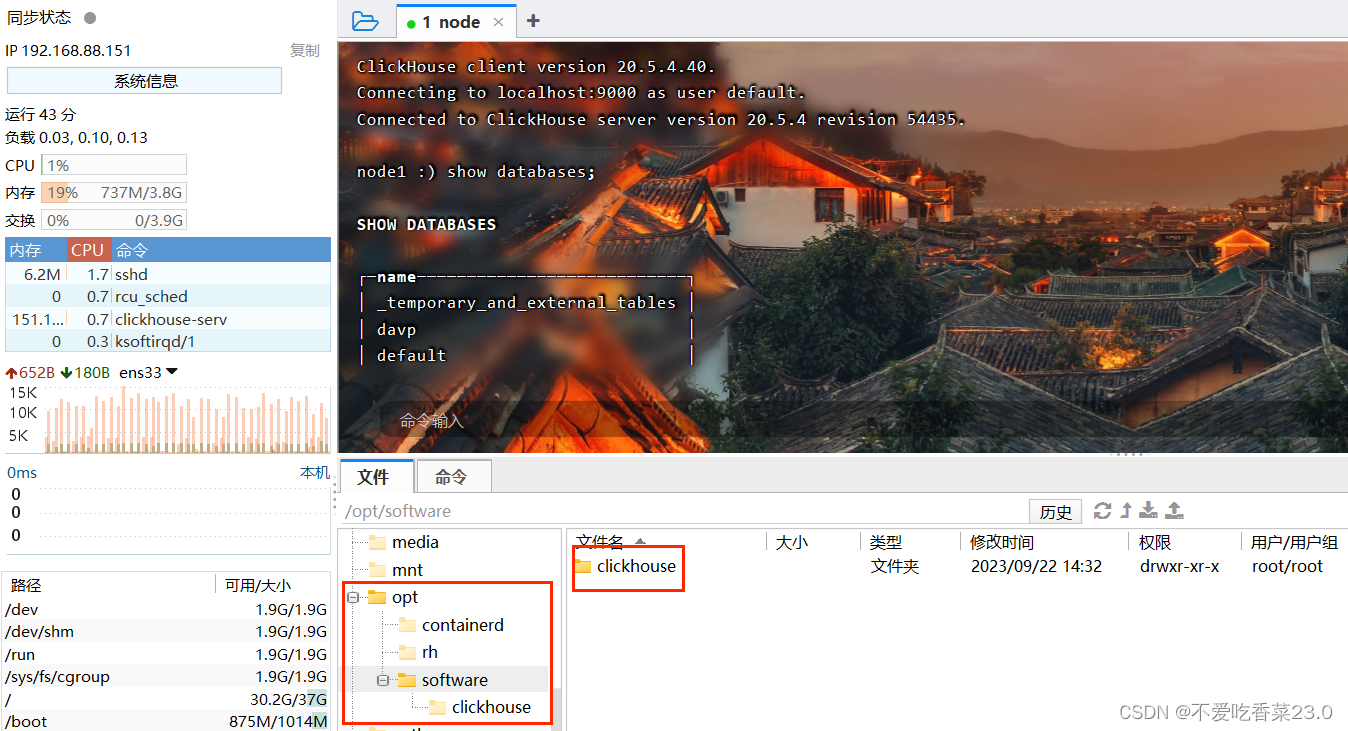Switch to the 命令 commands tab
Screen dimensions: 1348x731
click(452, 477)
